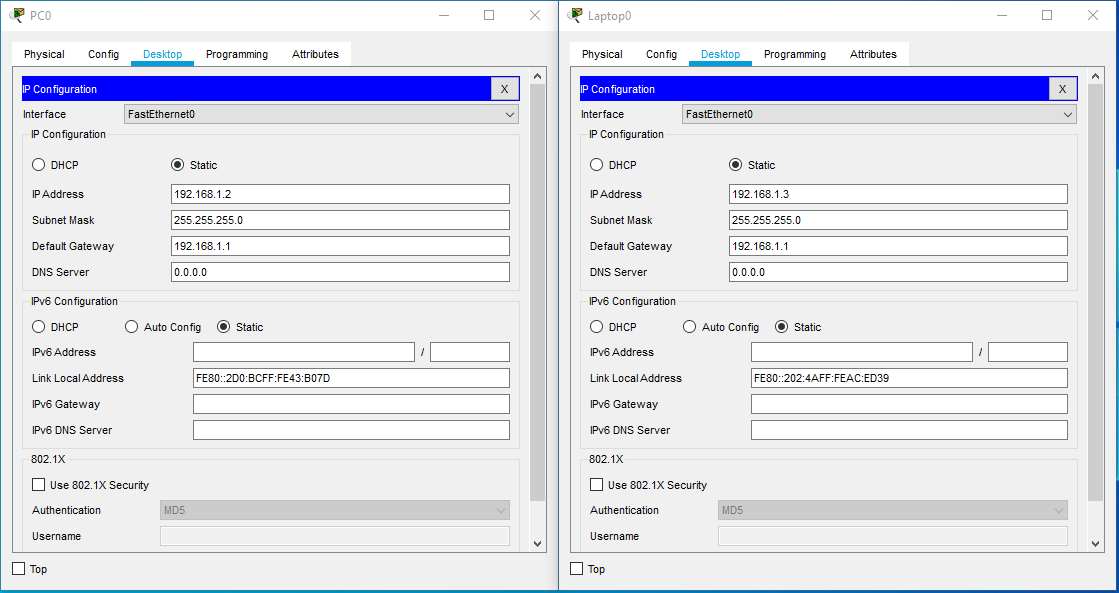Viewport: 1119px width, 593px height.
Task: Enable Use 802.1X Security in Laptop0
Action: click(x=597, y=485)
